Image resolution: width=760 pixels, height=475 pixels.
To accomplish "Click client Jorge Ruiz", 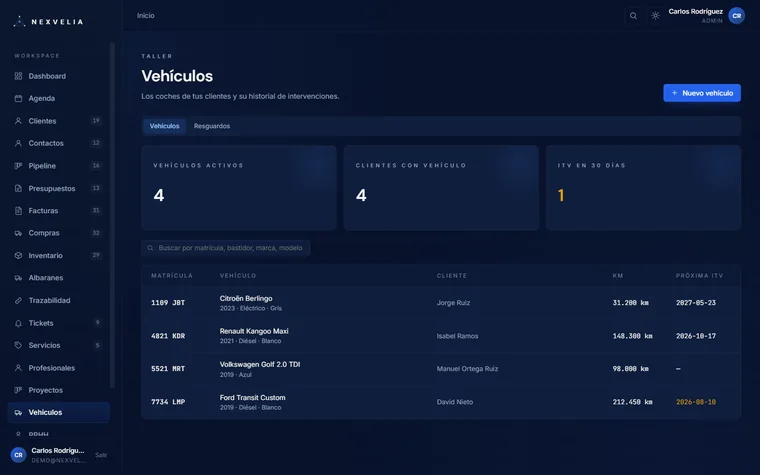I will pyautogui.click(x=453, y=303).
